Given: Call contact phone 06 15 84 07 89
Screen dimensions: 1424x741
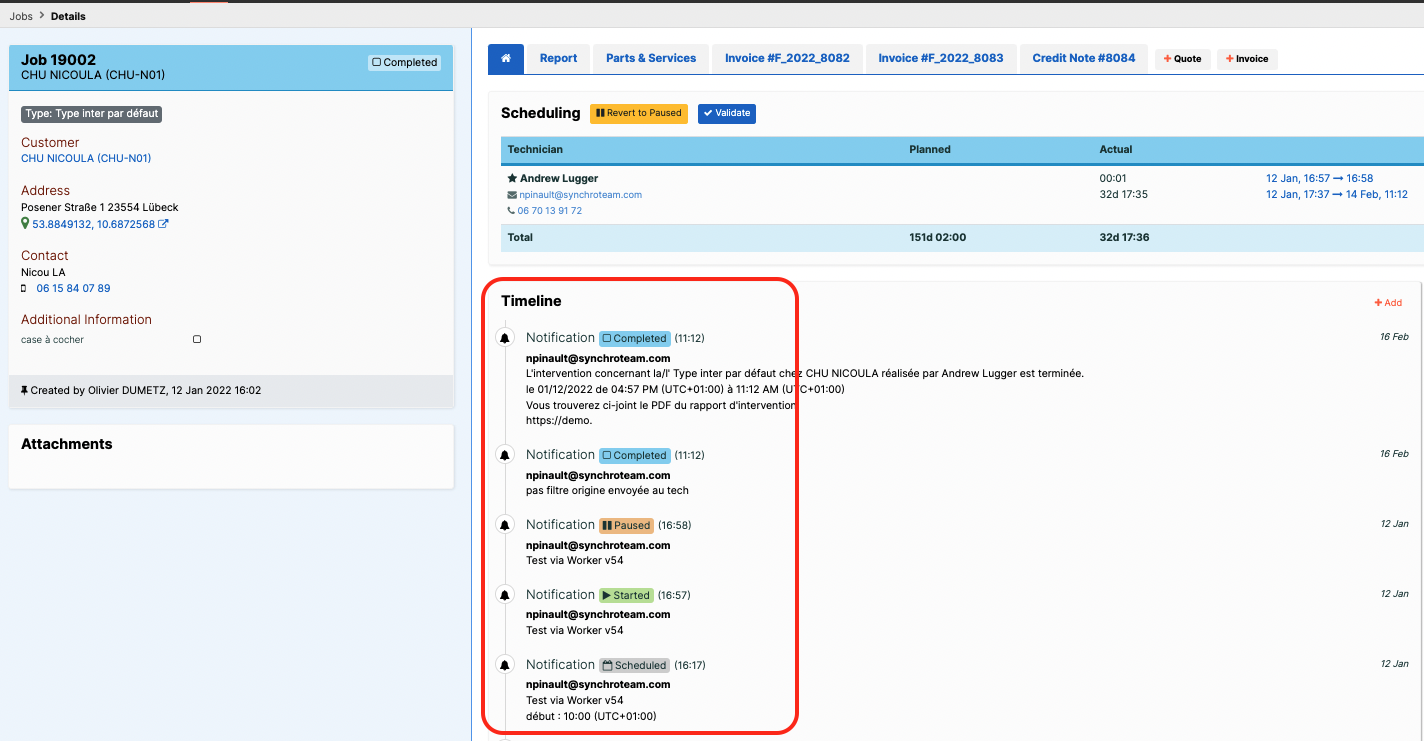Looking at the screenshot, I should tap(73, 288).
